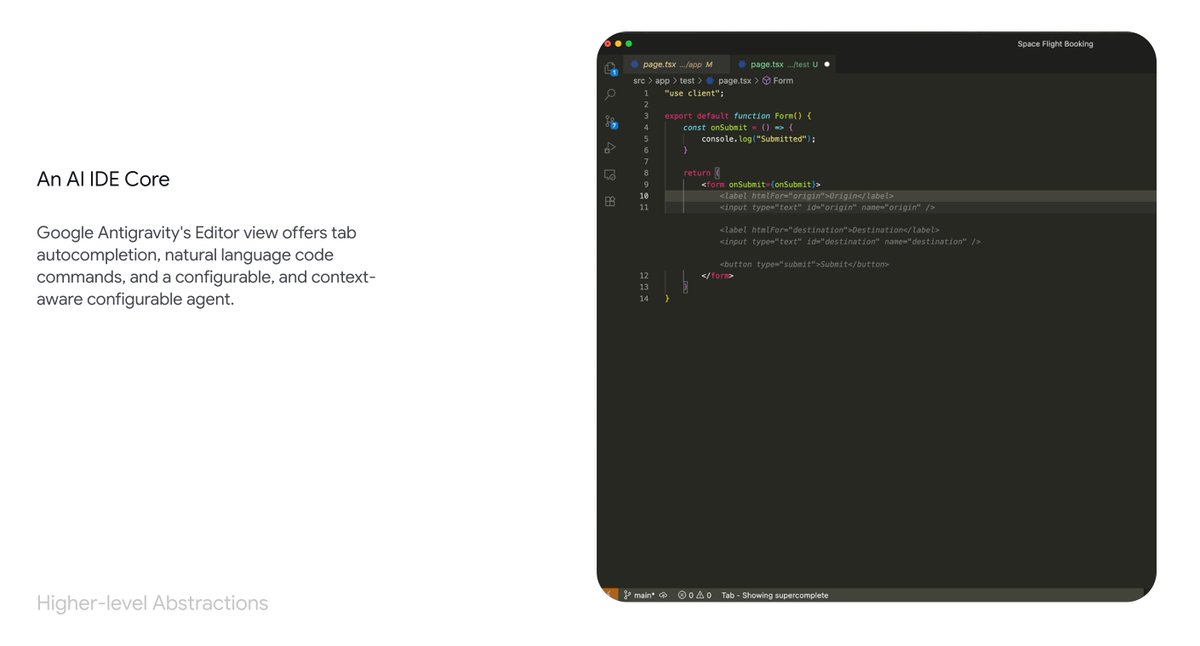Open the Source Control icon with badge
The width and height of the screenshot is (1200, 646).
tap(610, 121)
